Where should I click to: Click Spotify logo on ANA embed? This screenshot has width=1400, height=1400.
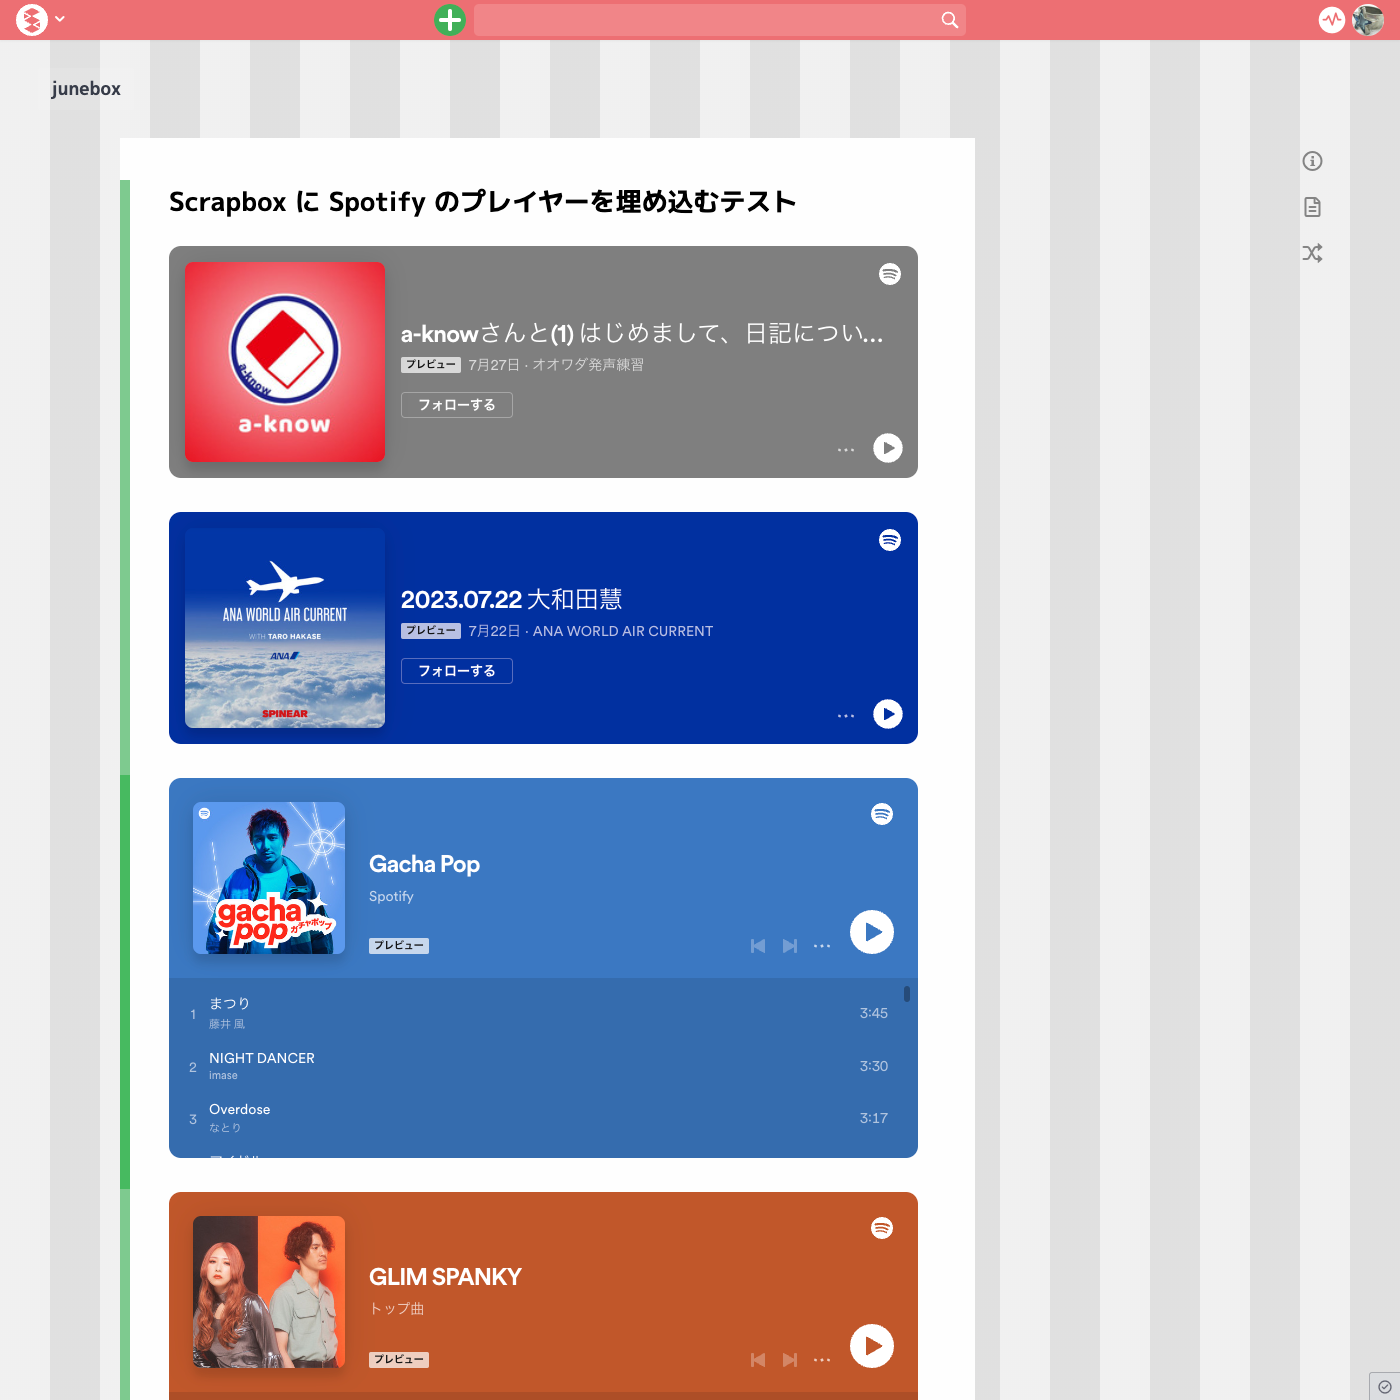tap(890, 540)
